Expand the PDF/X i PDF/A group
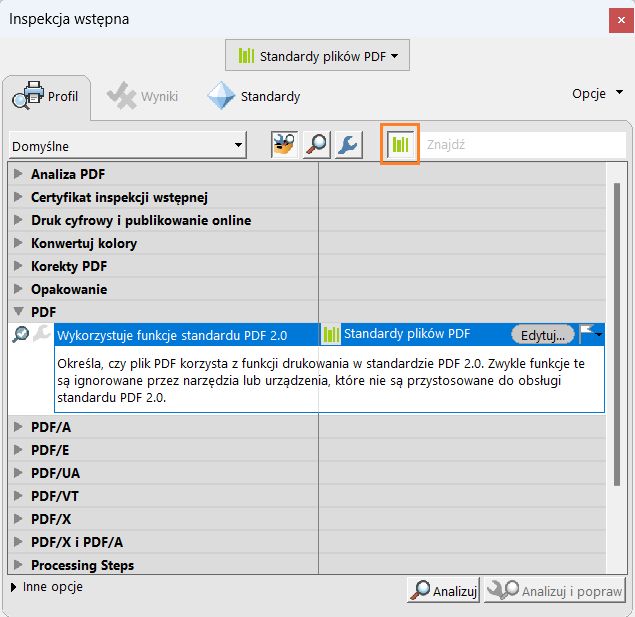This screenshot has width=635, height=617. click(x=18, y=542)
